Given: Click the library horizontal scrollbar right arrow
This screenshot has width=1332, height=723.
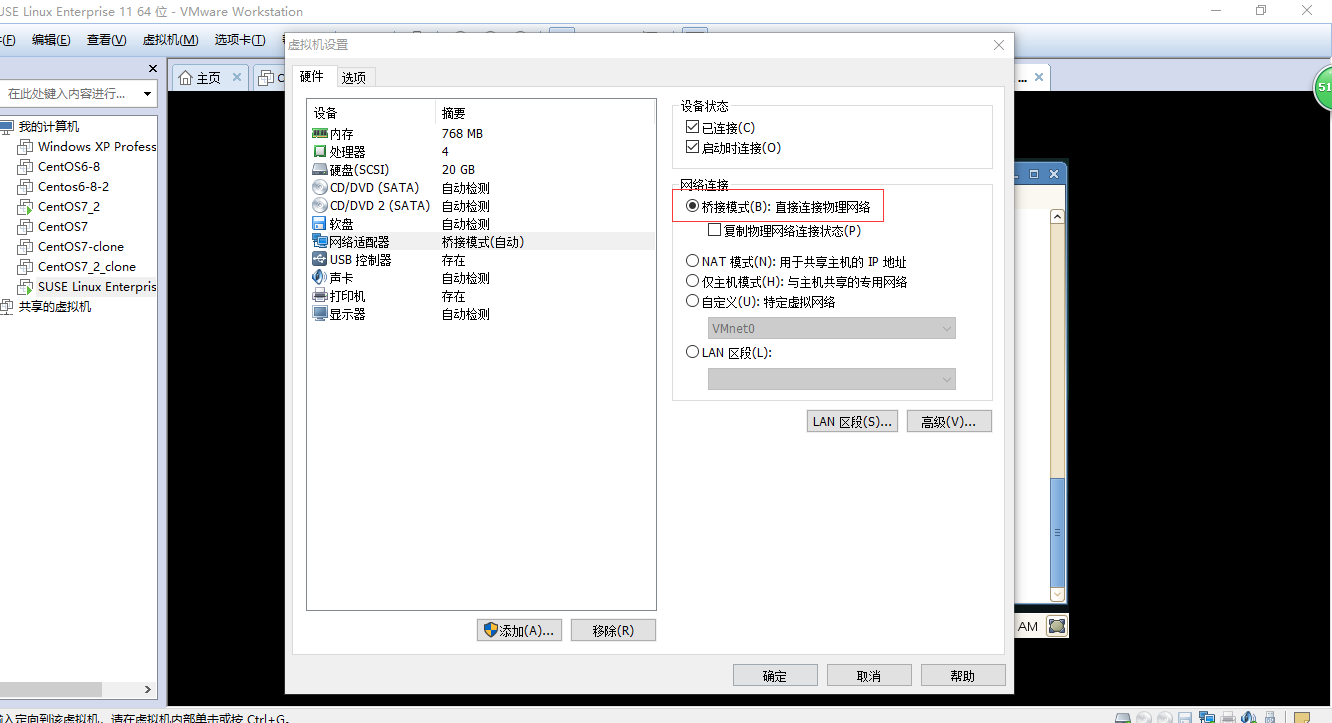Looking at the screenshot, I should point(148,689).
